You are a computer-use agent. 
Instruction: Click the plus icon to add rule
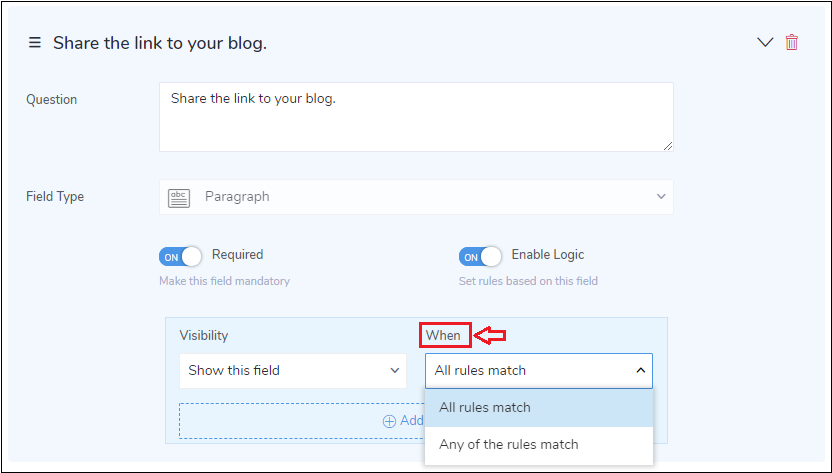click(x=390, y=421)
